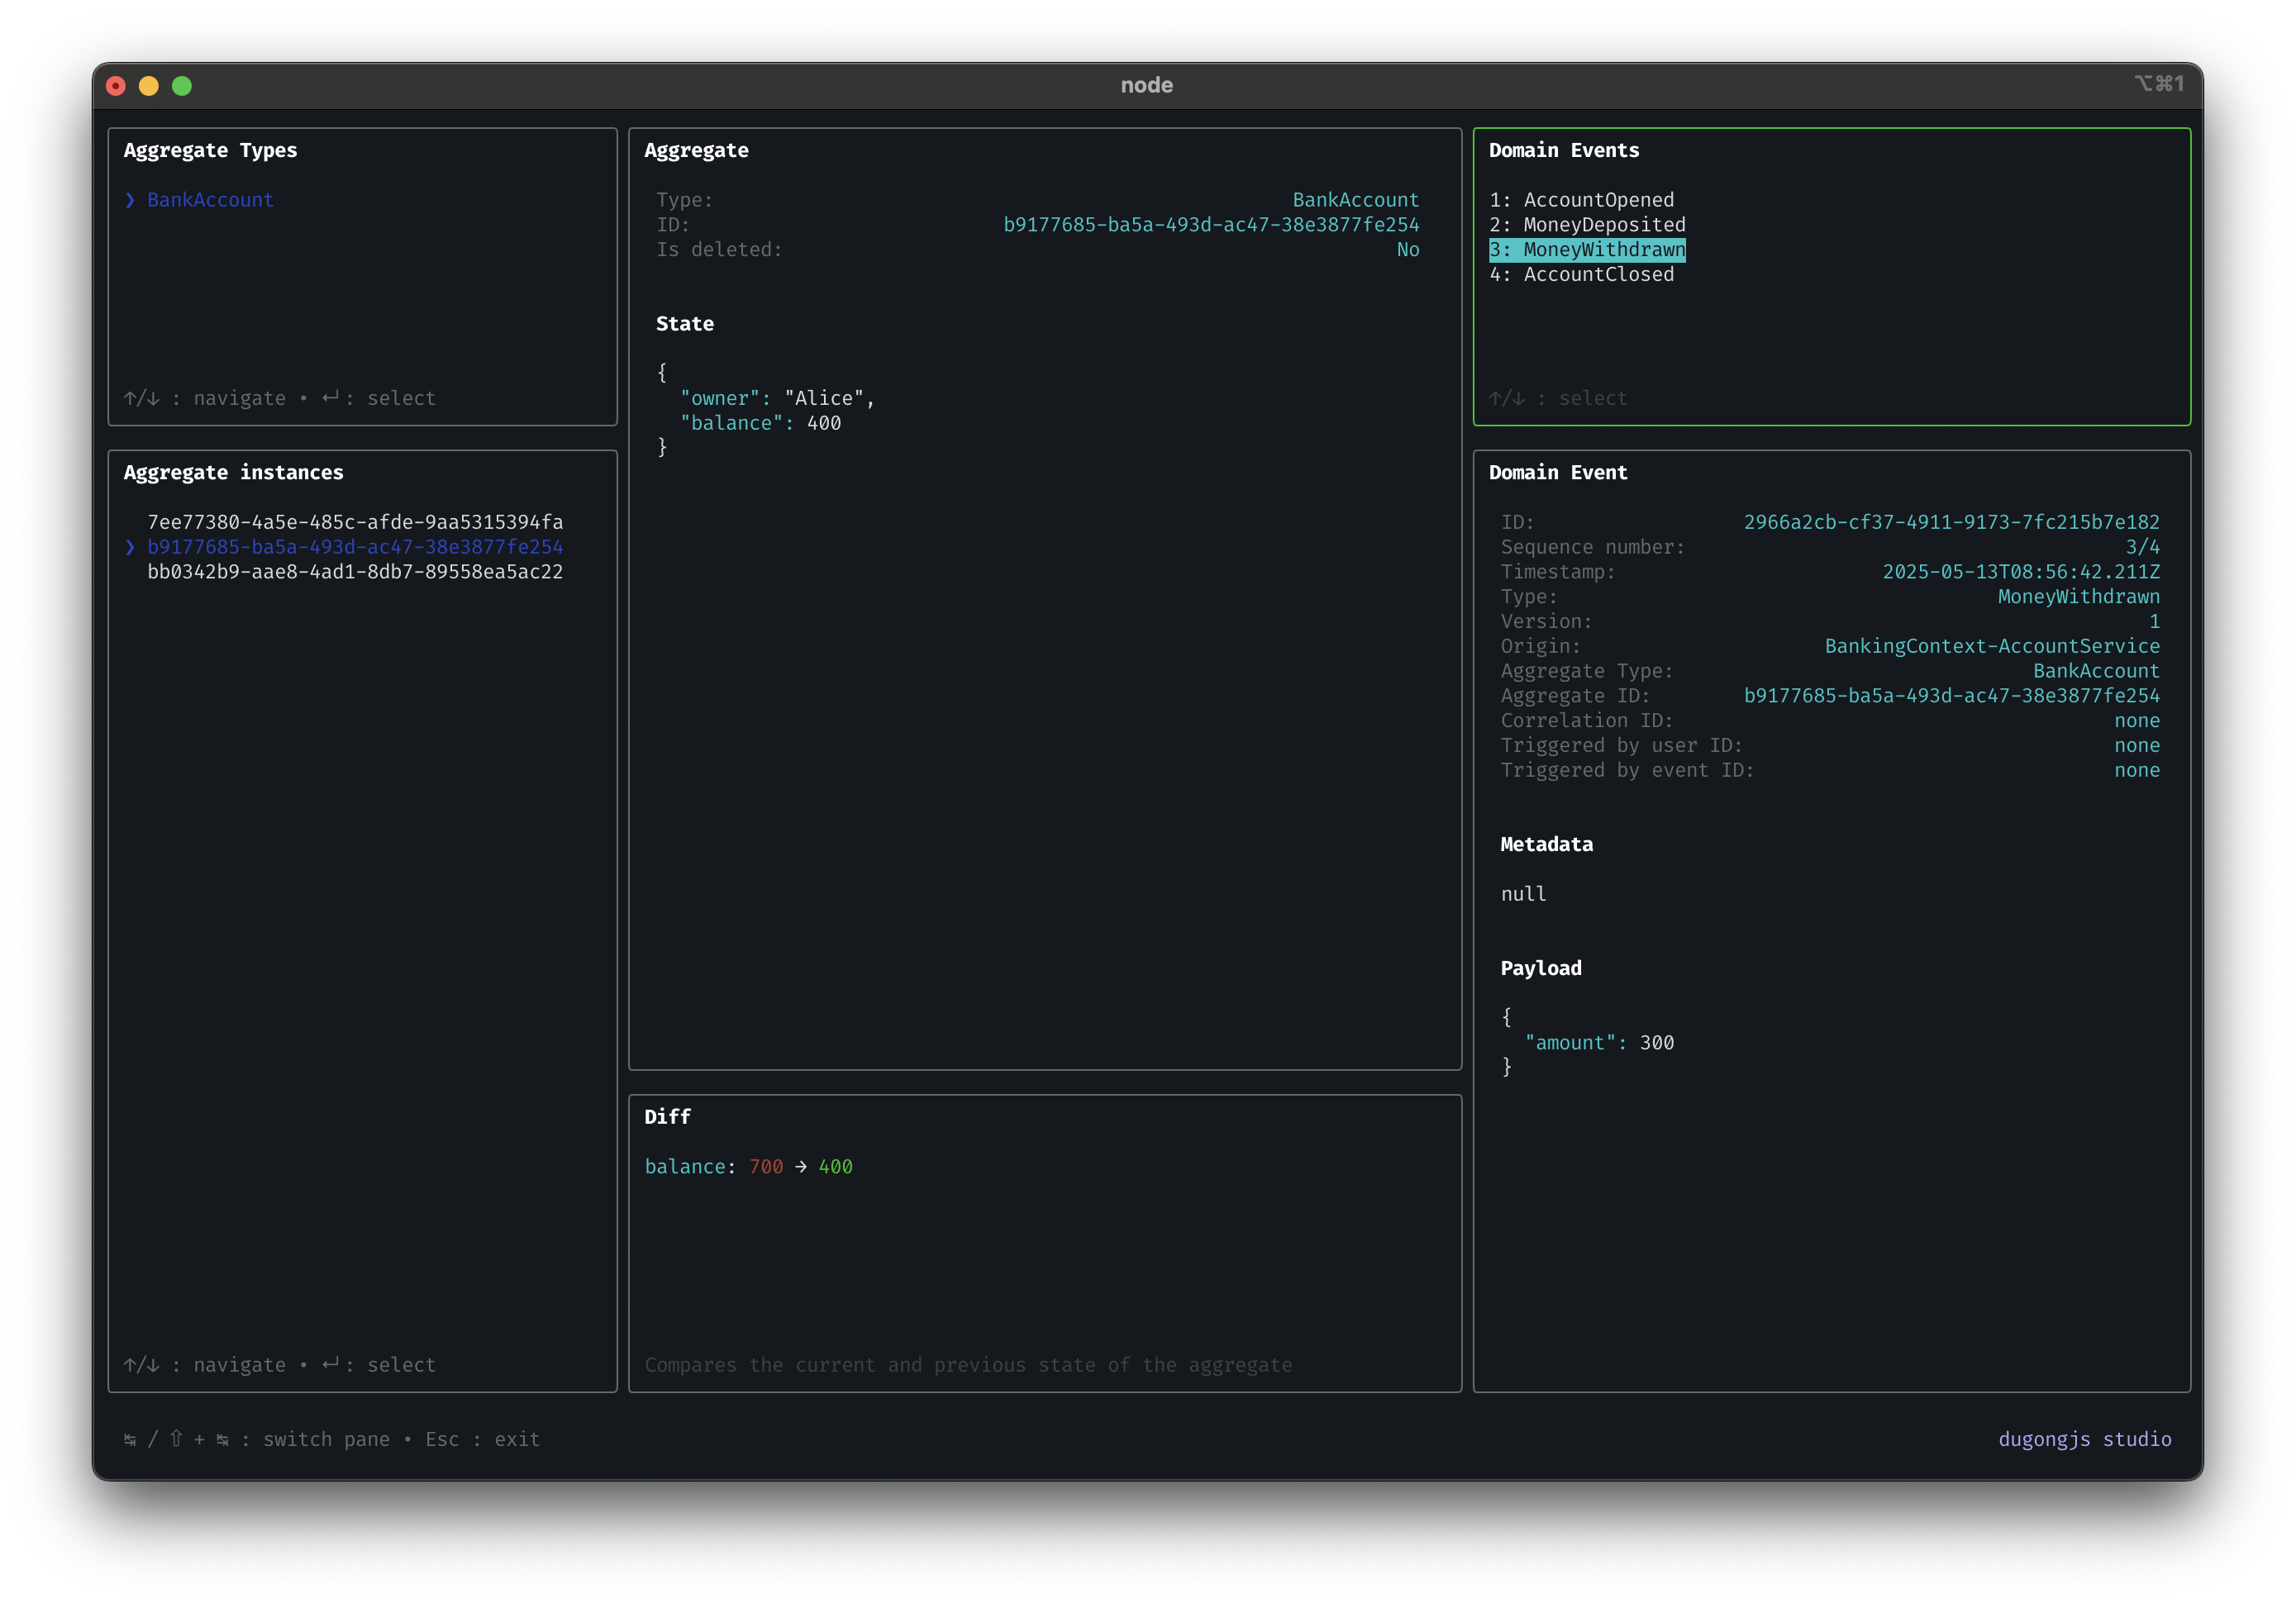Click the Metadata null value

coord(1523,895)
